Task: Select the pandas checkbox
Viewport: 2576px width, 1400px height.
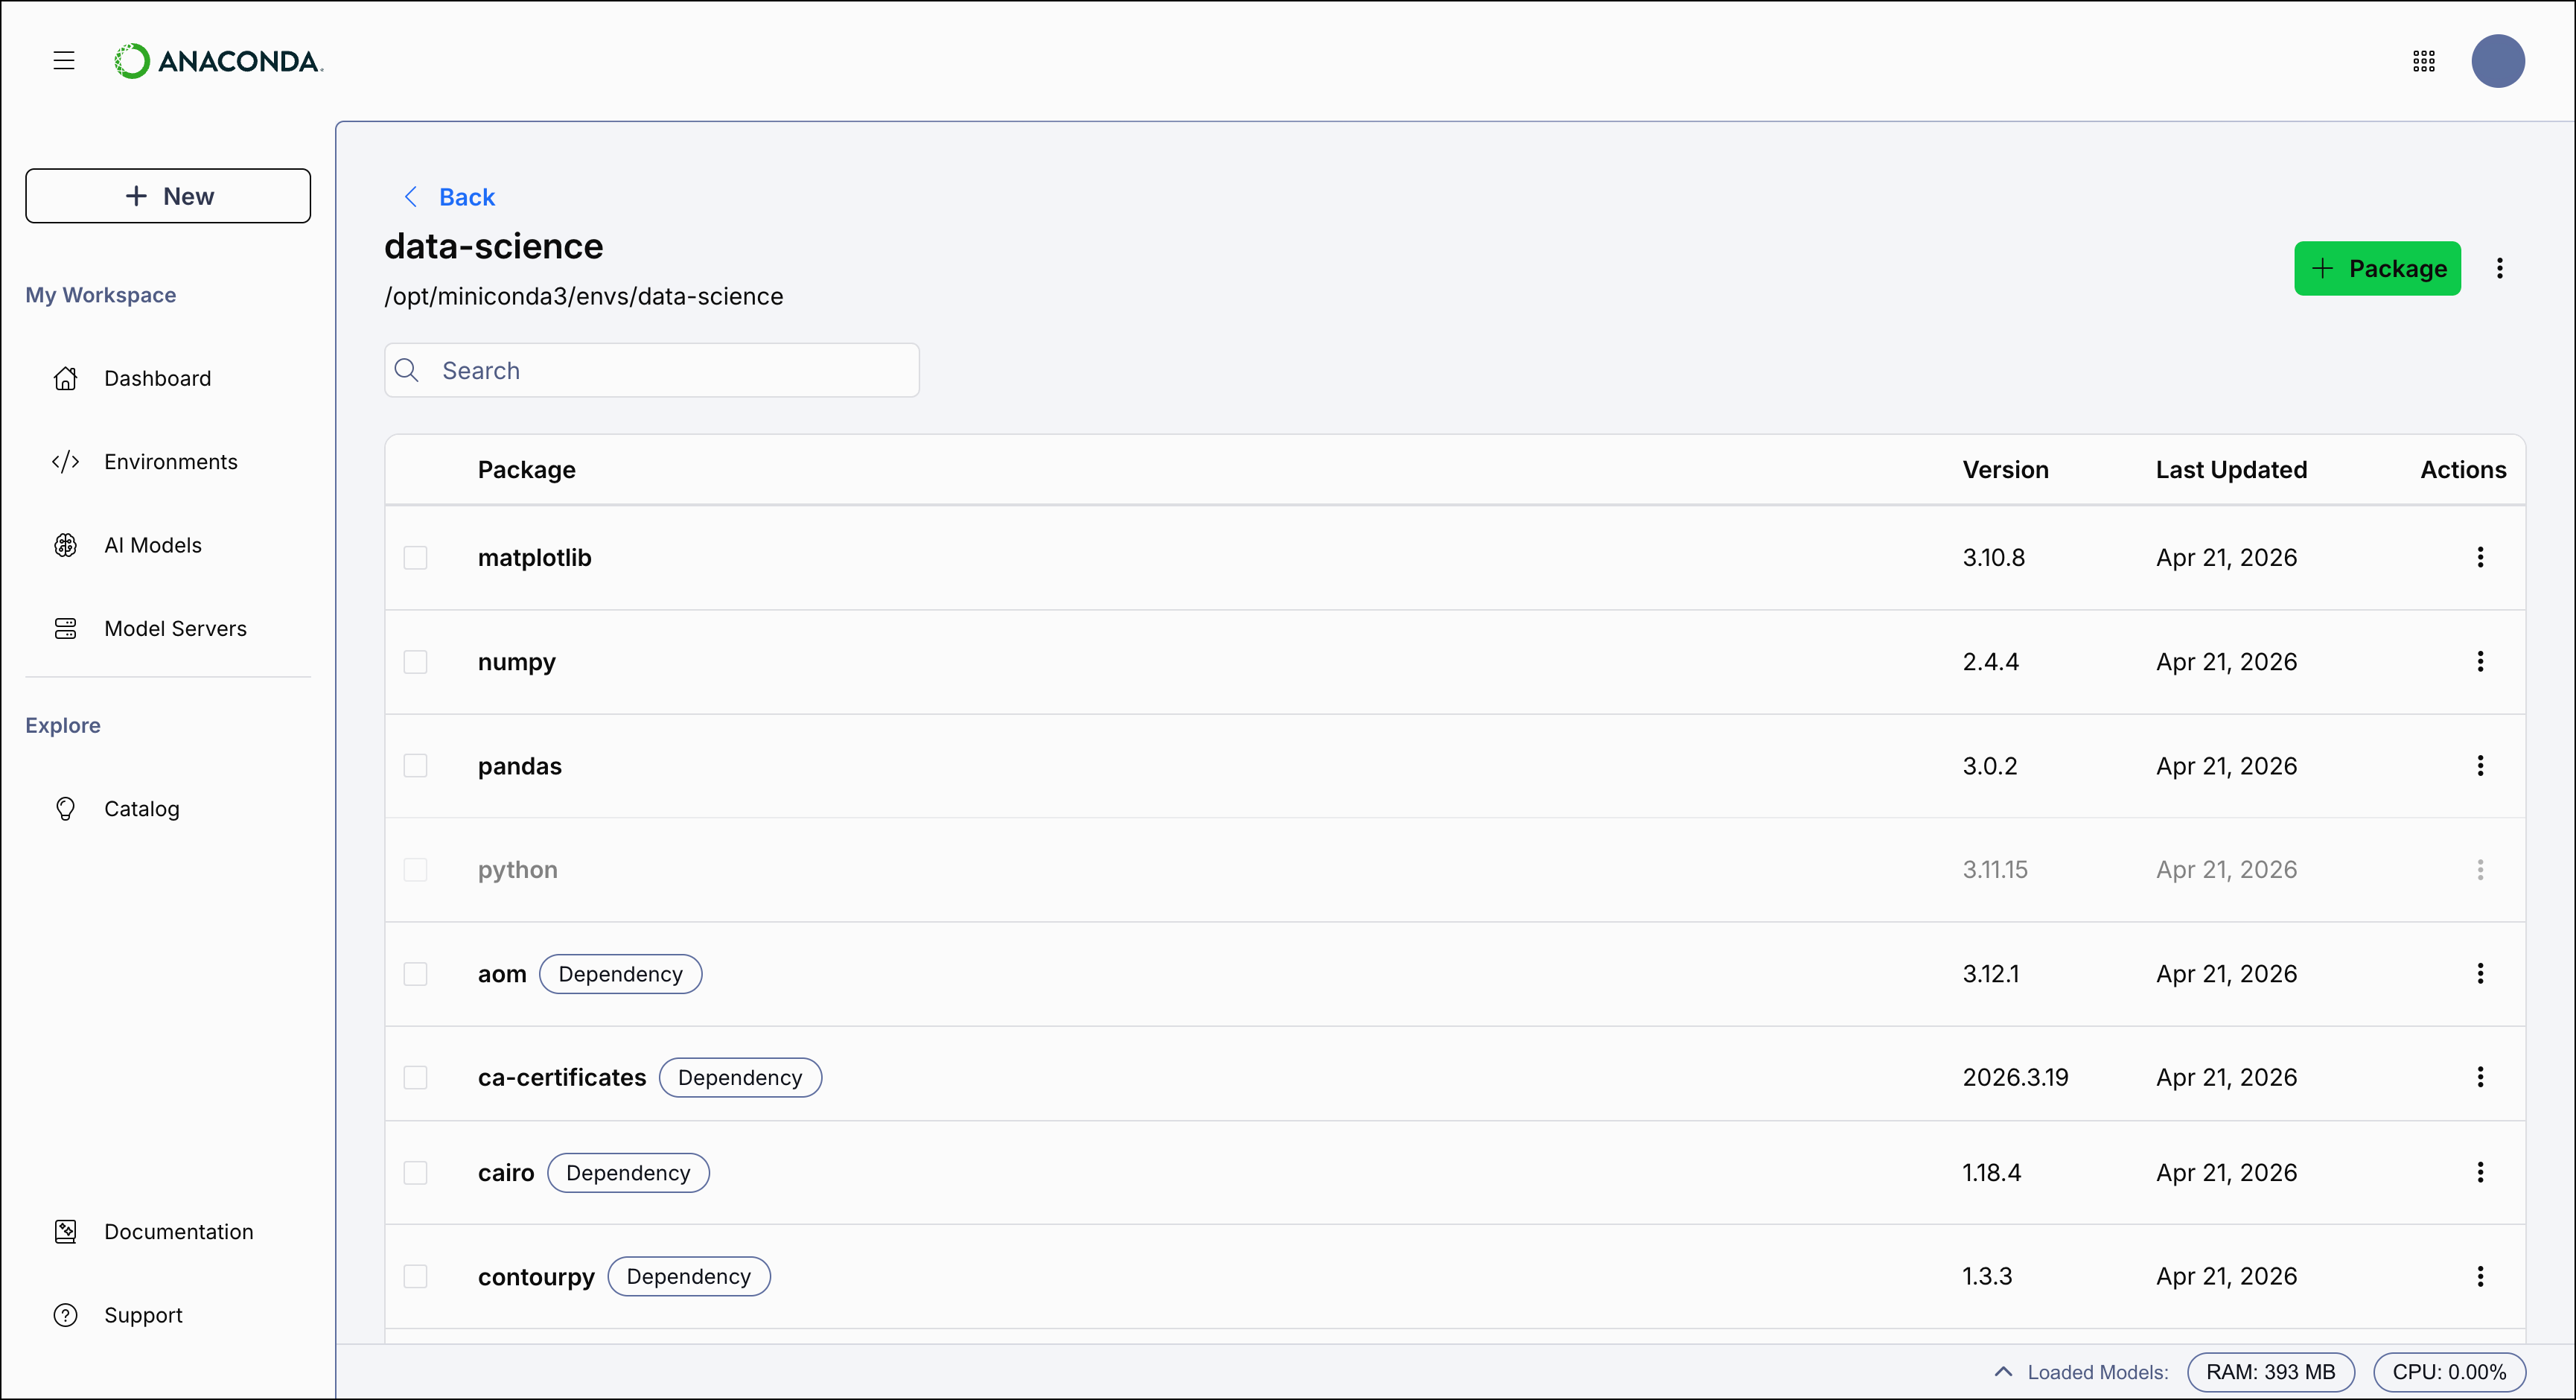Action: click(x=415, y=766)
